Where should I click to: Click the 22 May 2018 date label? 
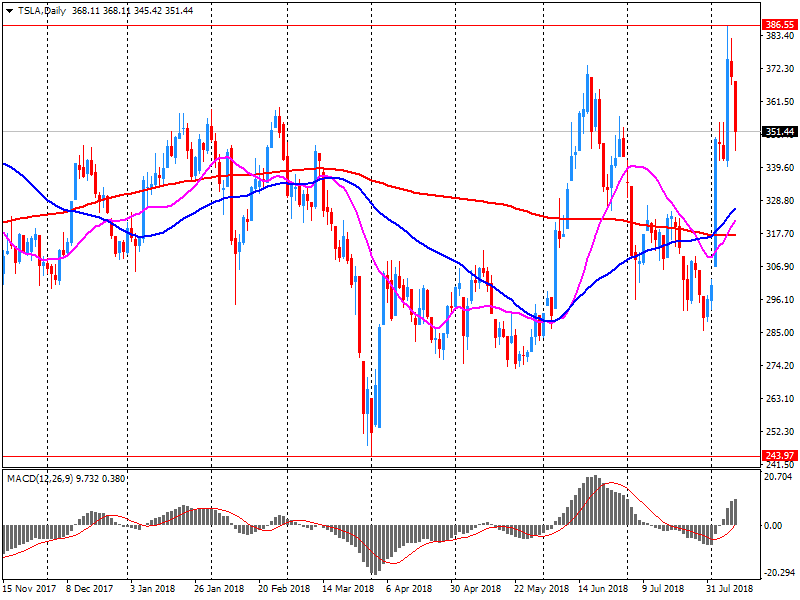(541, 589)
